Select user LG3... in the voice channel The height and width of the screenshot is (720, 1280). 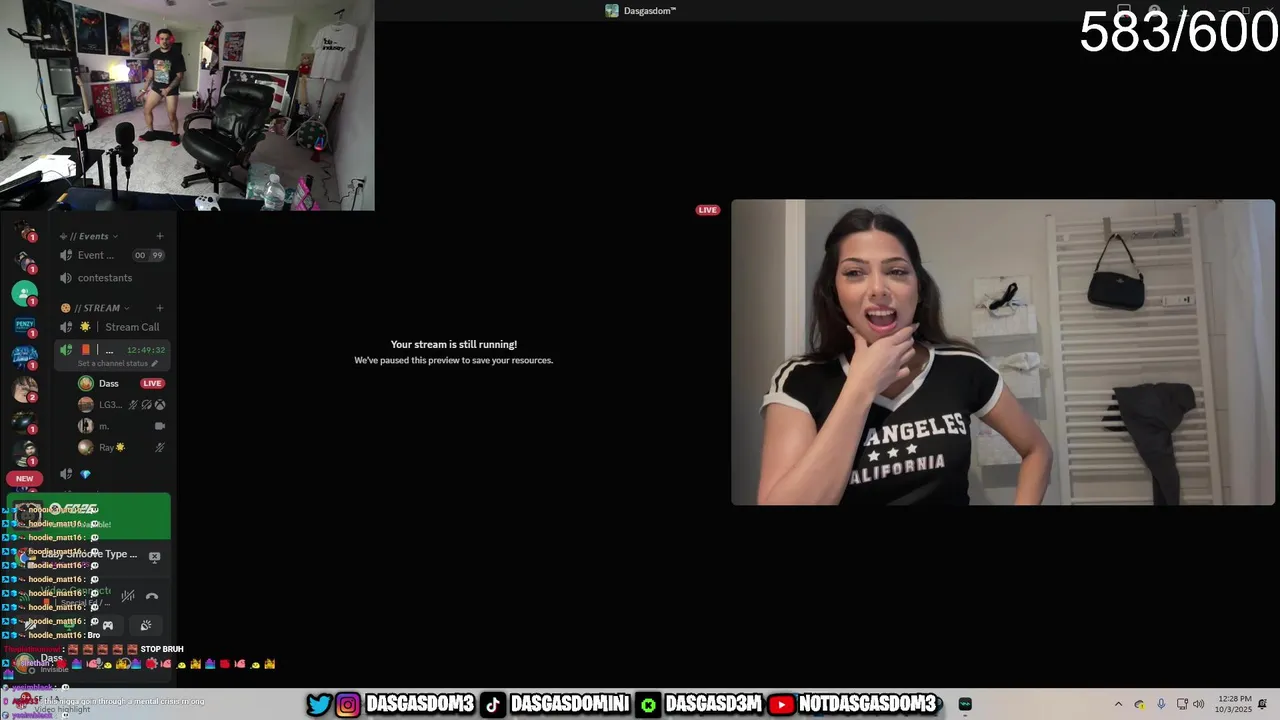coord(100,405)
